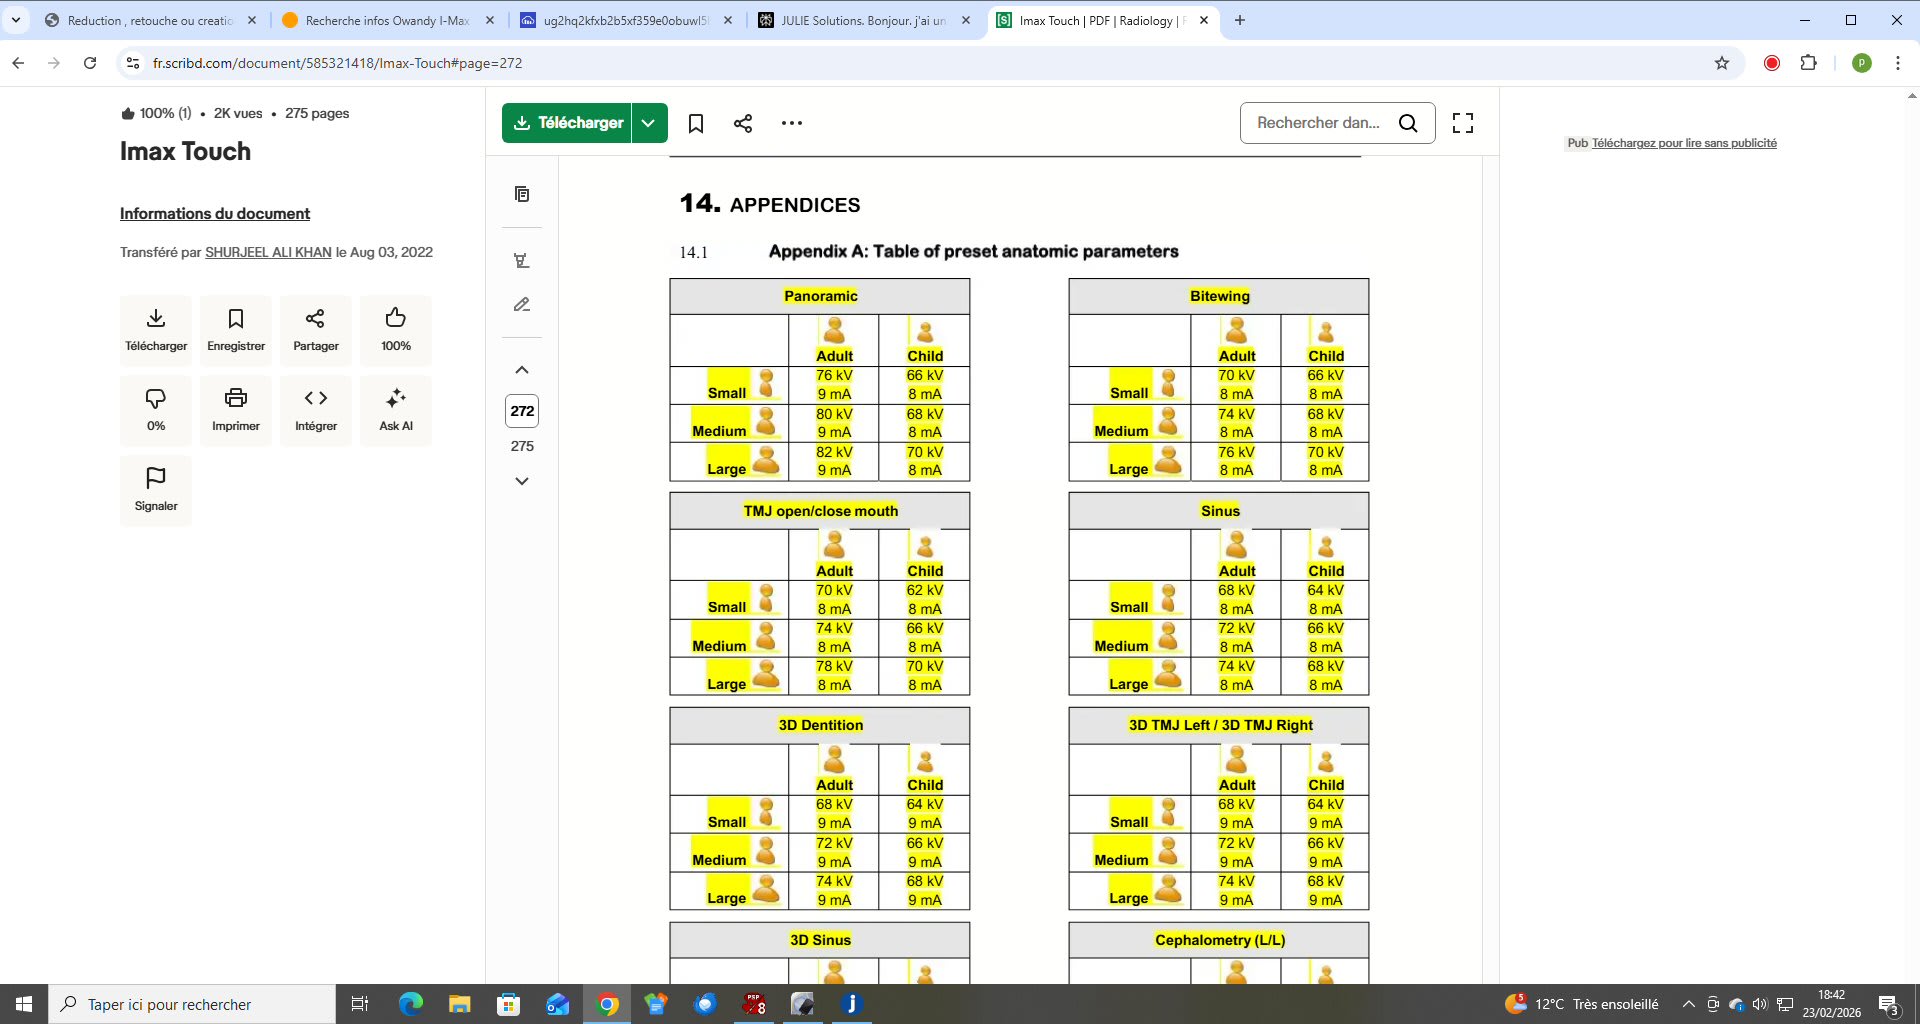The width and height of the screenshot is (1920, 1024).
Task: Click the pencil annotate icon in sidebar
Action: point(522,304)
